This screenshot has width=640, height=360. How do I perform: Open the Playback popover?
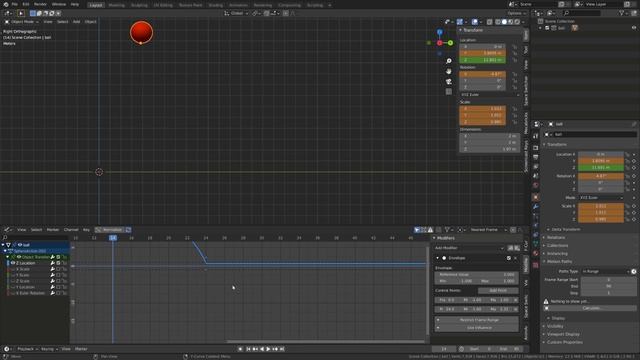point(27,349)
